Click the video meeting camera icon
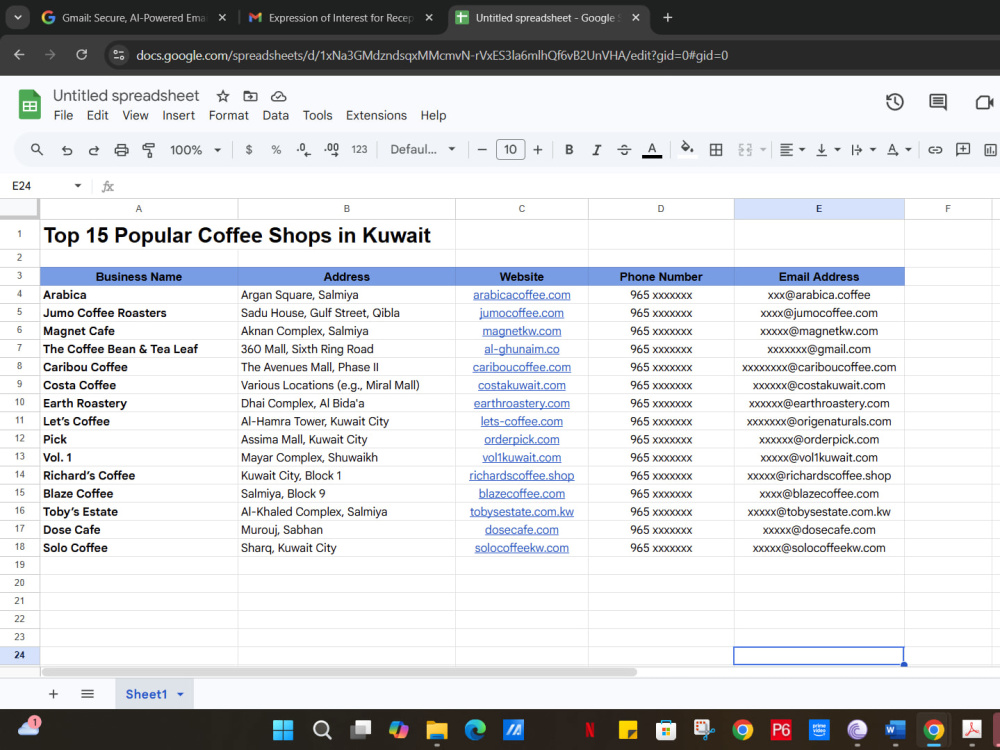The width and height of the screenshot is (1000, 750). click(x=984, y=102)
